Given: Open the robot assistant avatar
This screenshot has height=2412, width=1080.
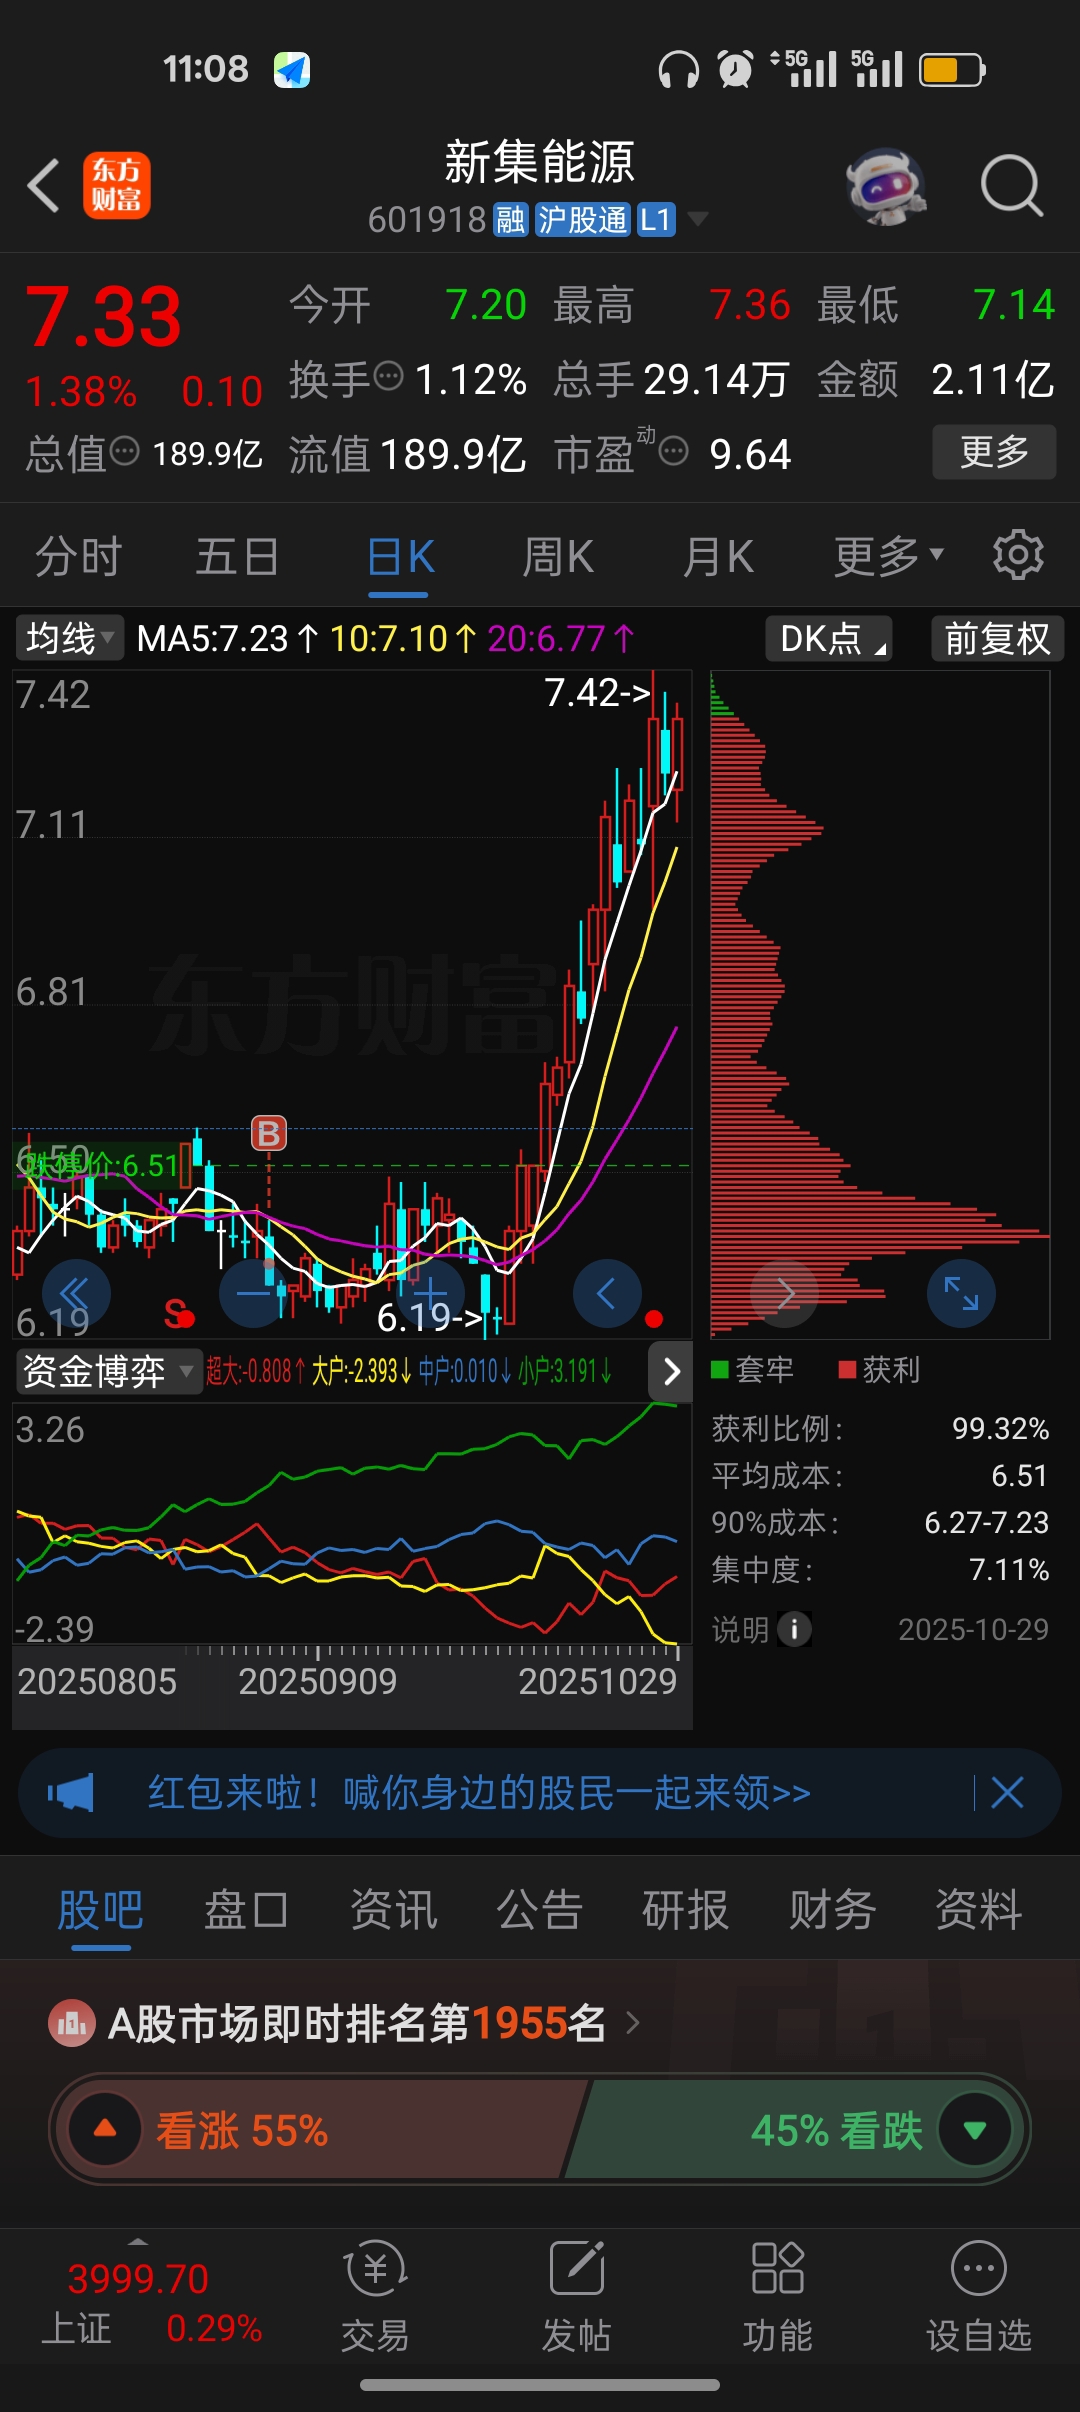Looking at the screenshot, I should pos(886,186).
